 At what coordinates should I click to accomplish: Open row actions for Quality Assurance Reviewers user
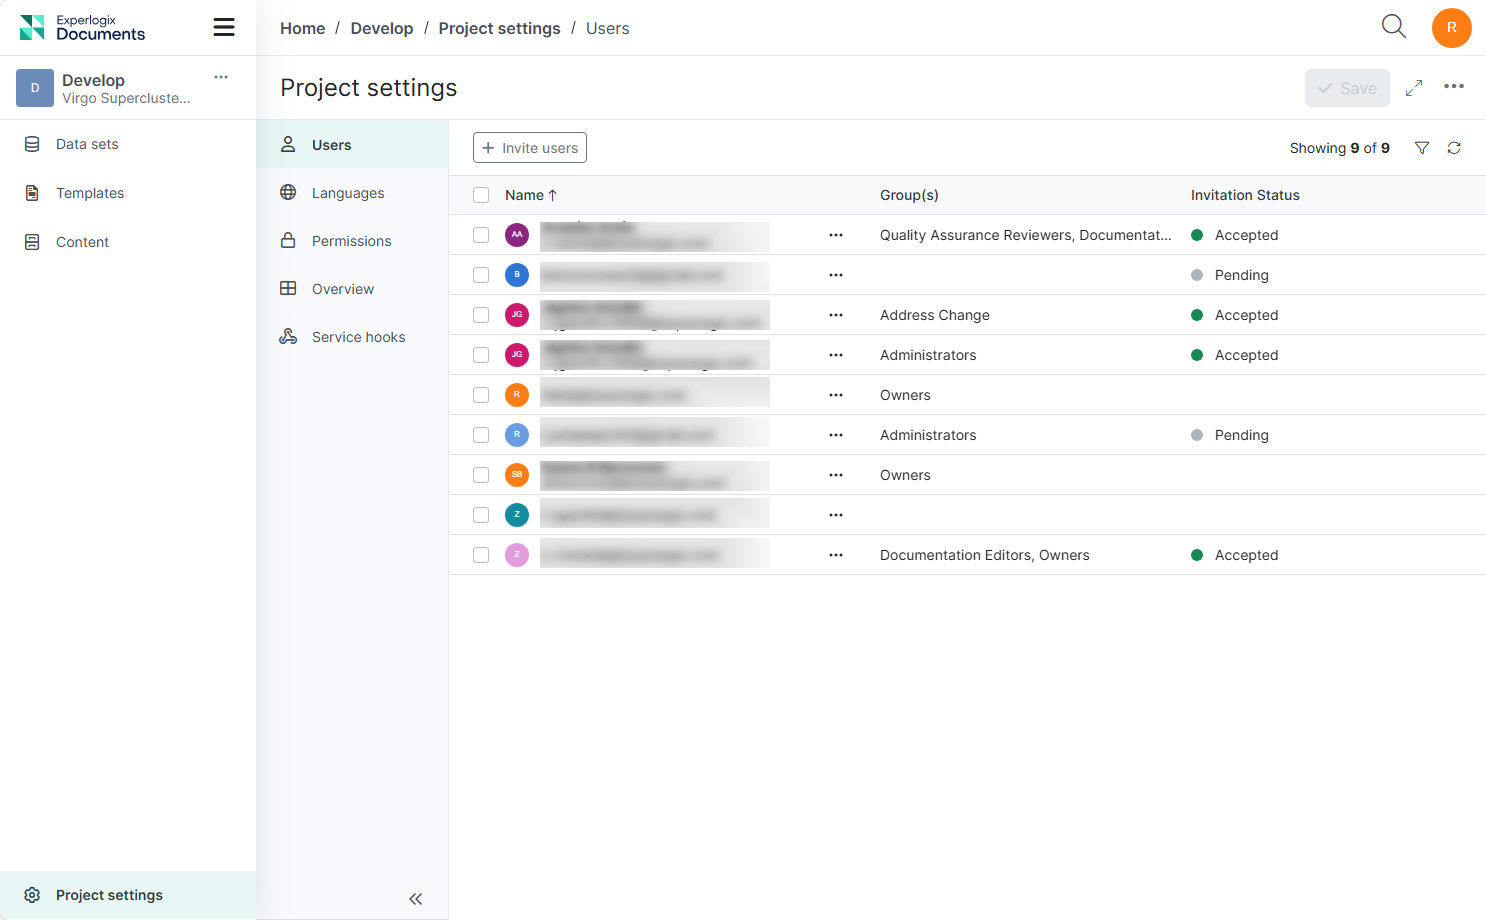(836, 235)
